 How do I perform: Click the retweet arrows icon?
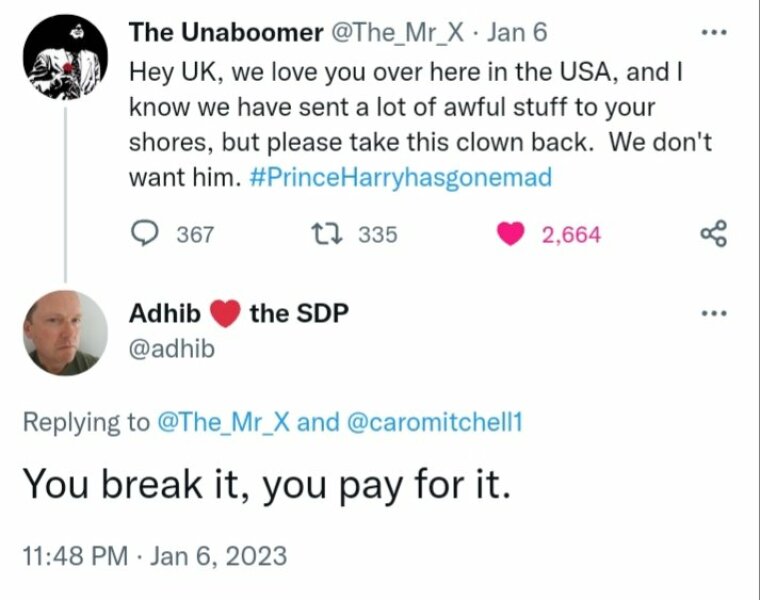(326, 234)
